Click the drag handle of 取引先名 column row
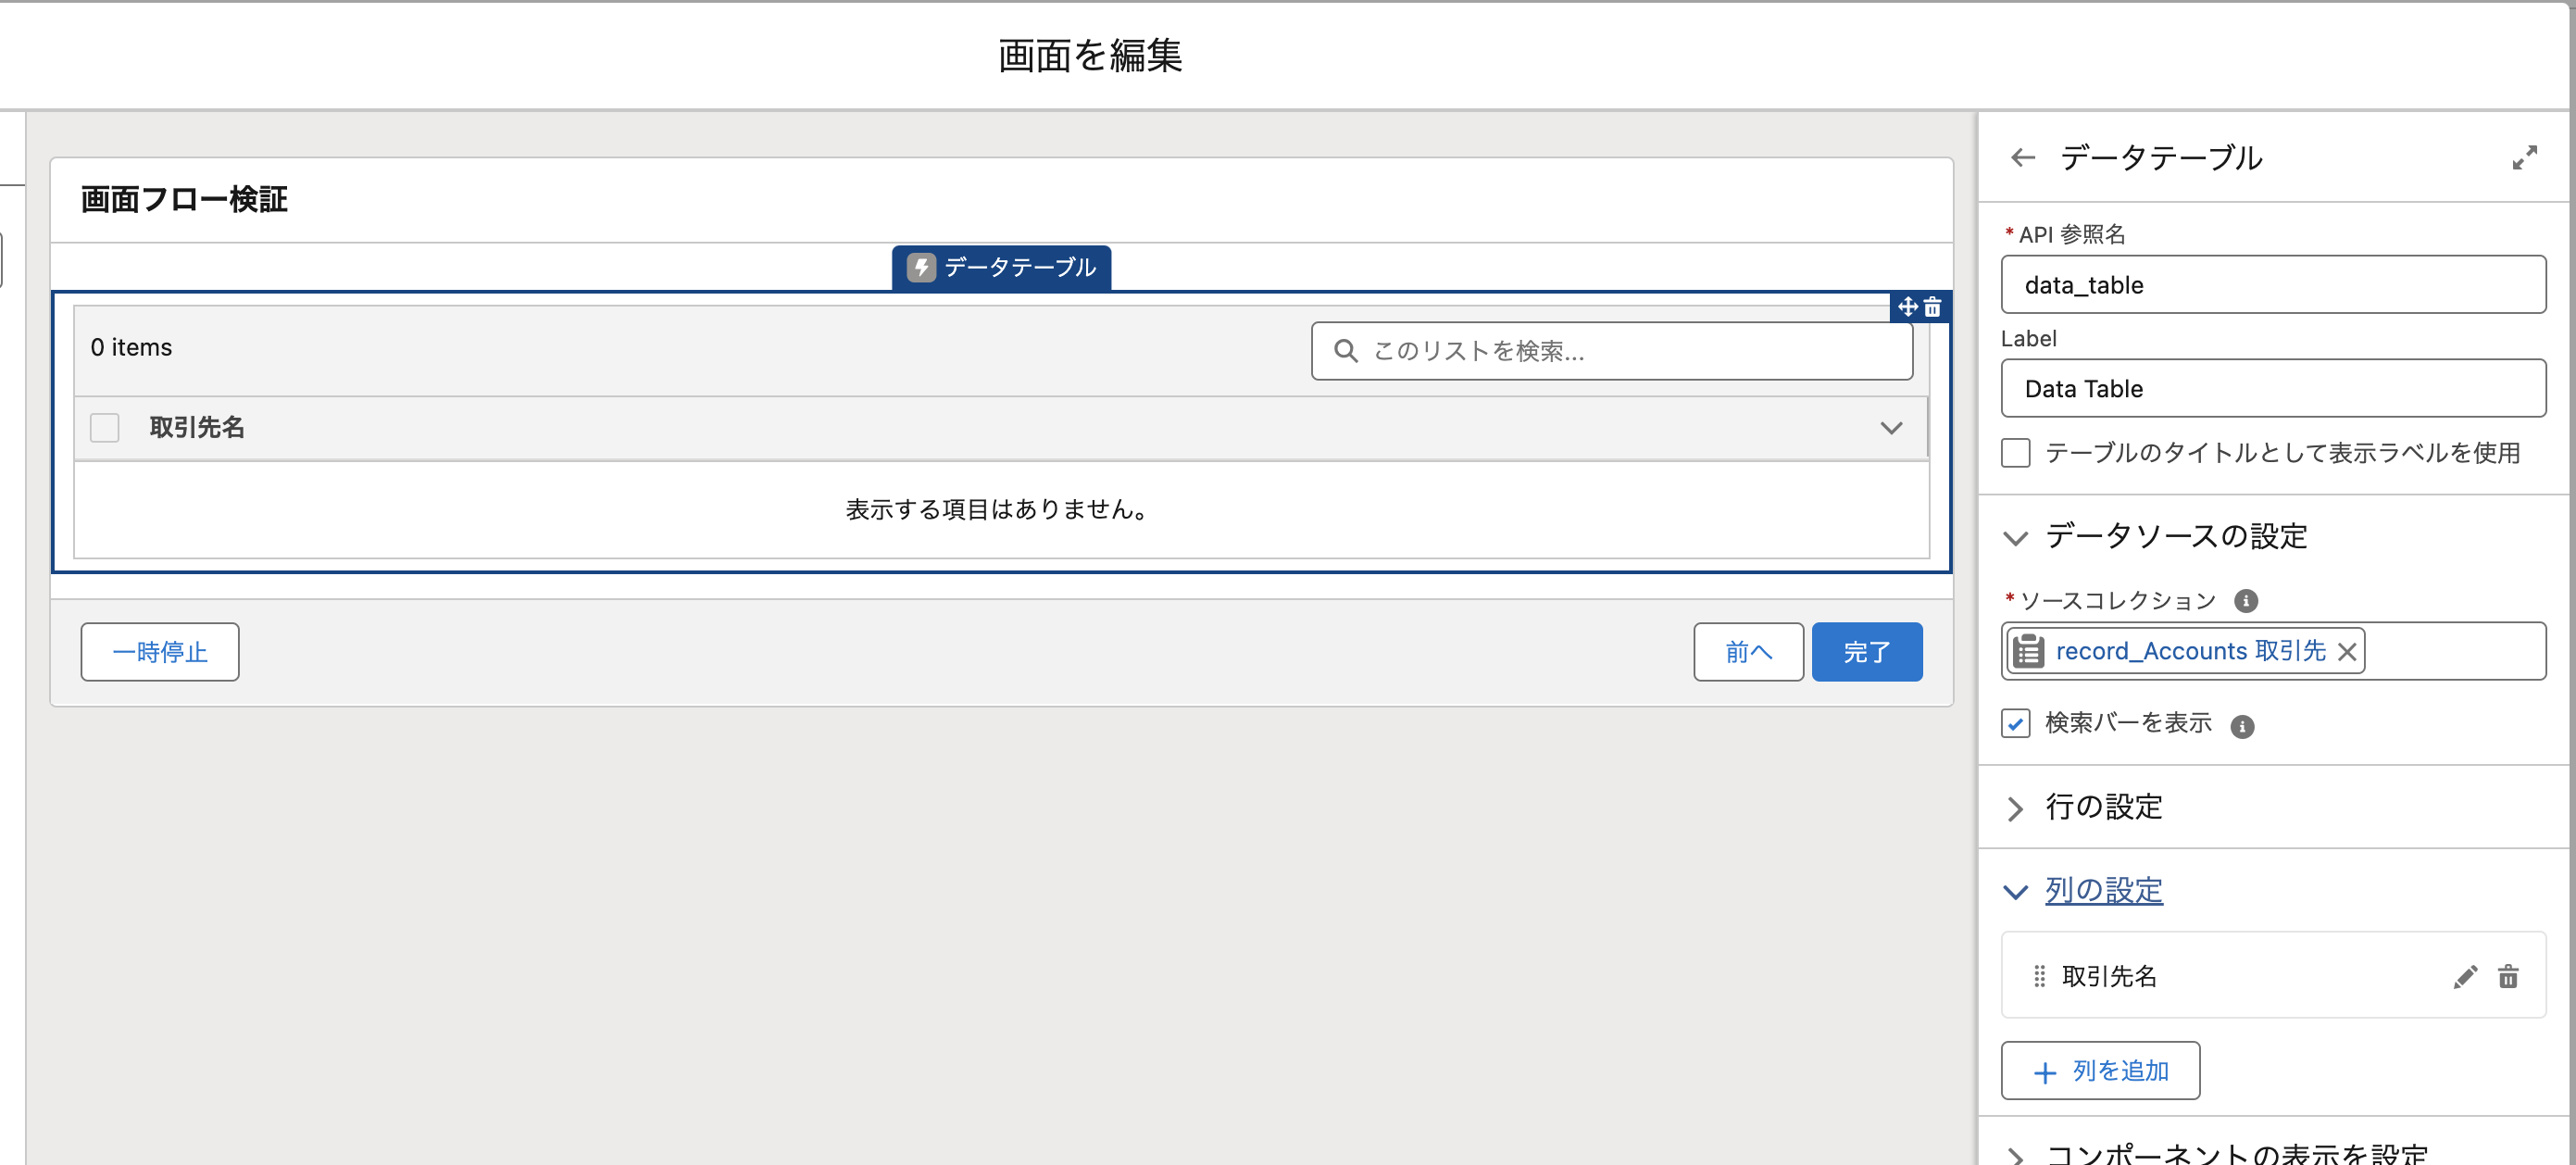Viewport: 2576px width, 1165px height. pyautogui.click(x=2038, y=976)
